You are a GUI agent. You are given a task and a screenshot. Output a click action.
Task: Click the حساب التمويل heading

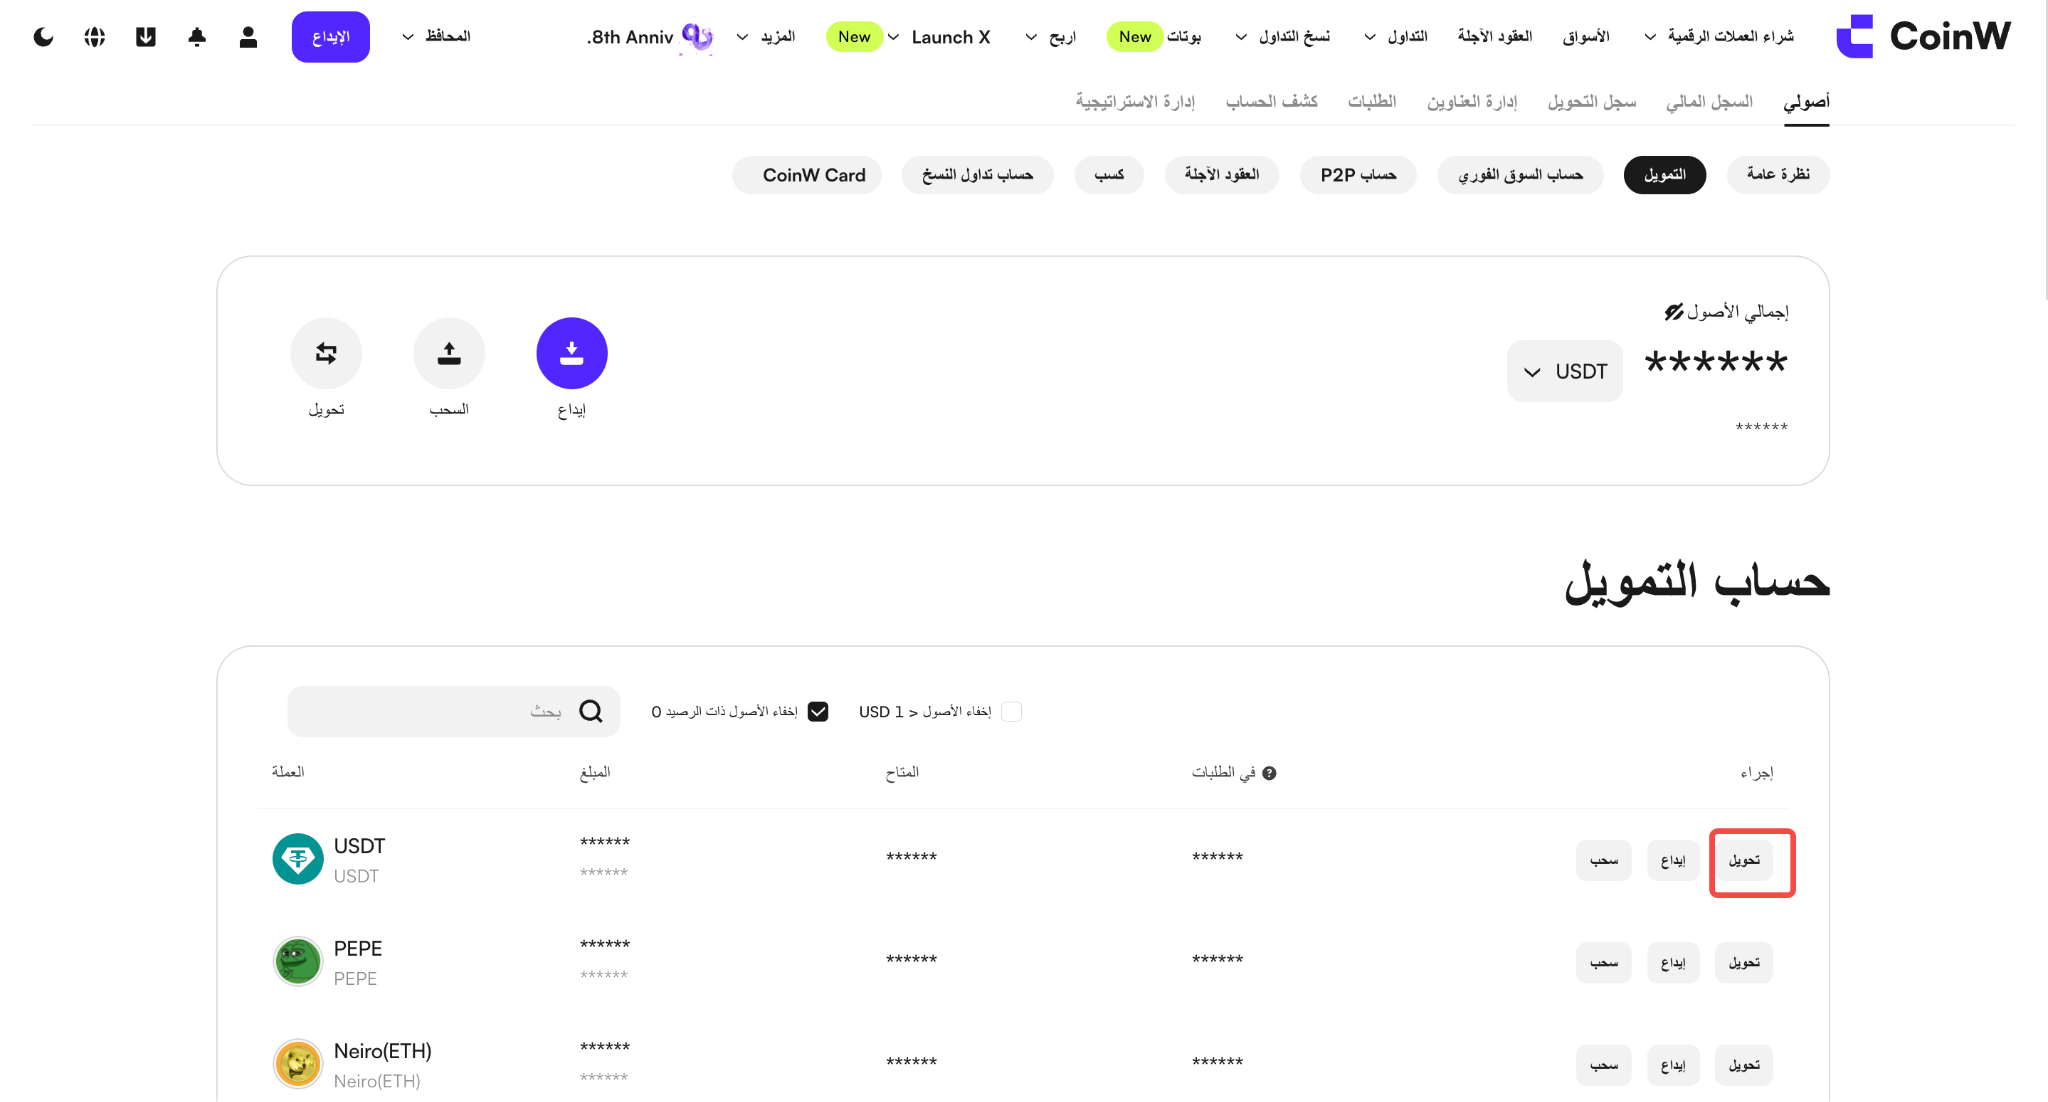pos(1697,582)
